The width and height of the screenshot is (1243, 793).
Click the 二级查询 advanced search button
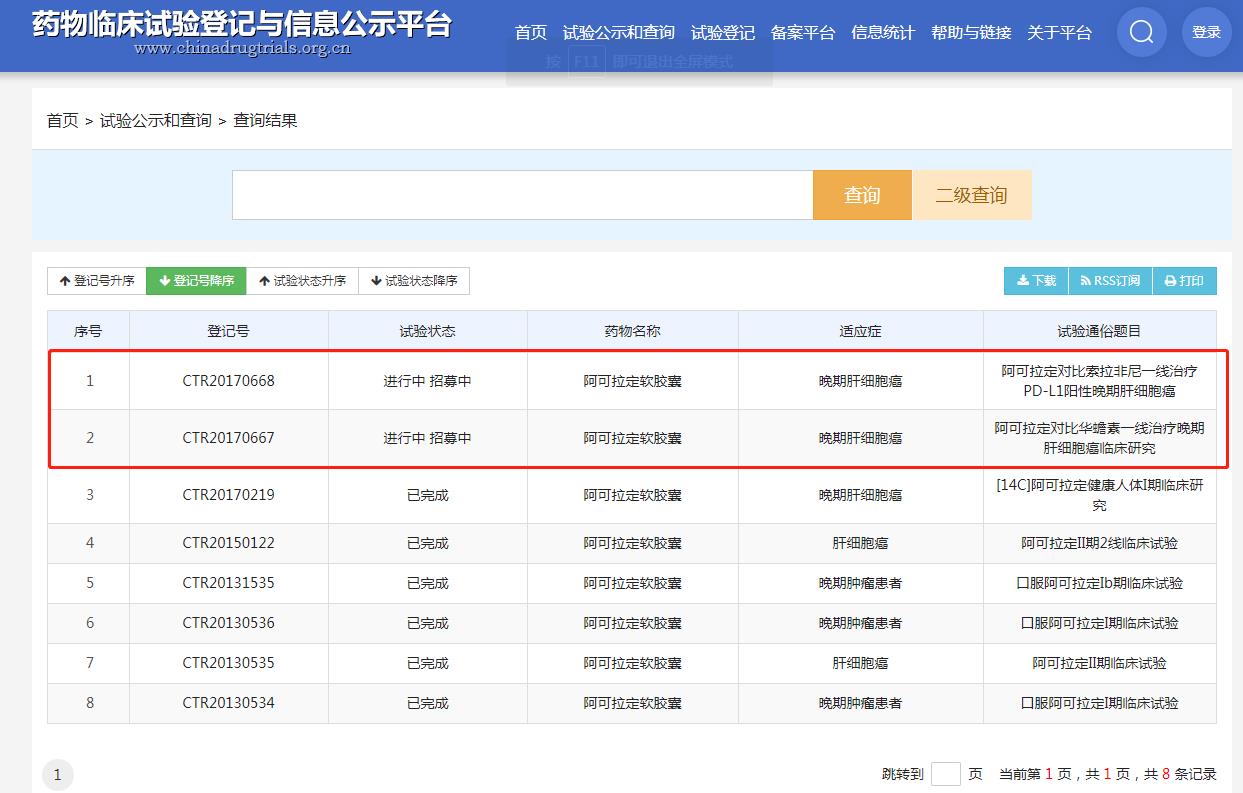coord(971,195)
